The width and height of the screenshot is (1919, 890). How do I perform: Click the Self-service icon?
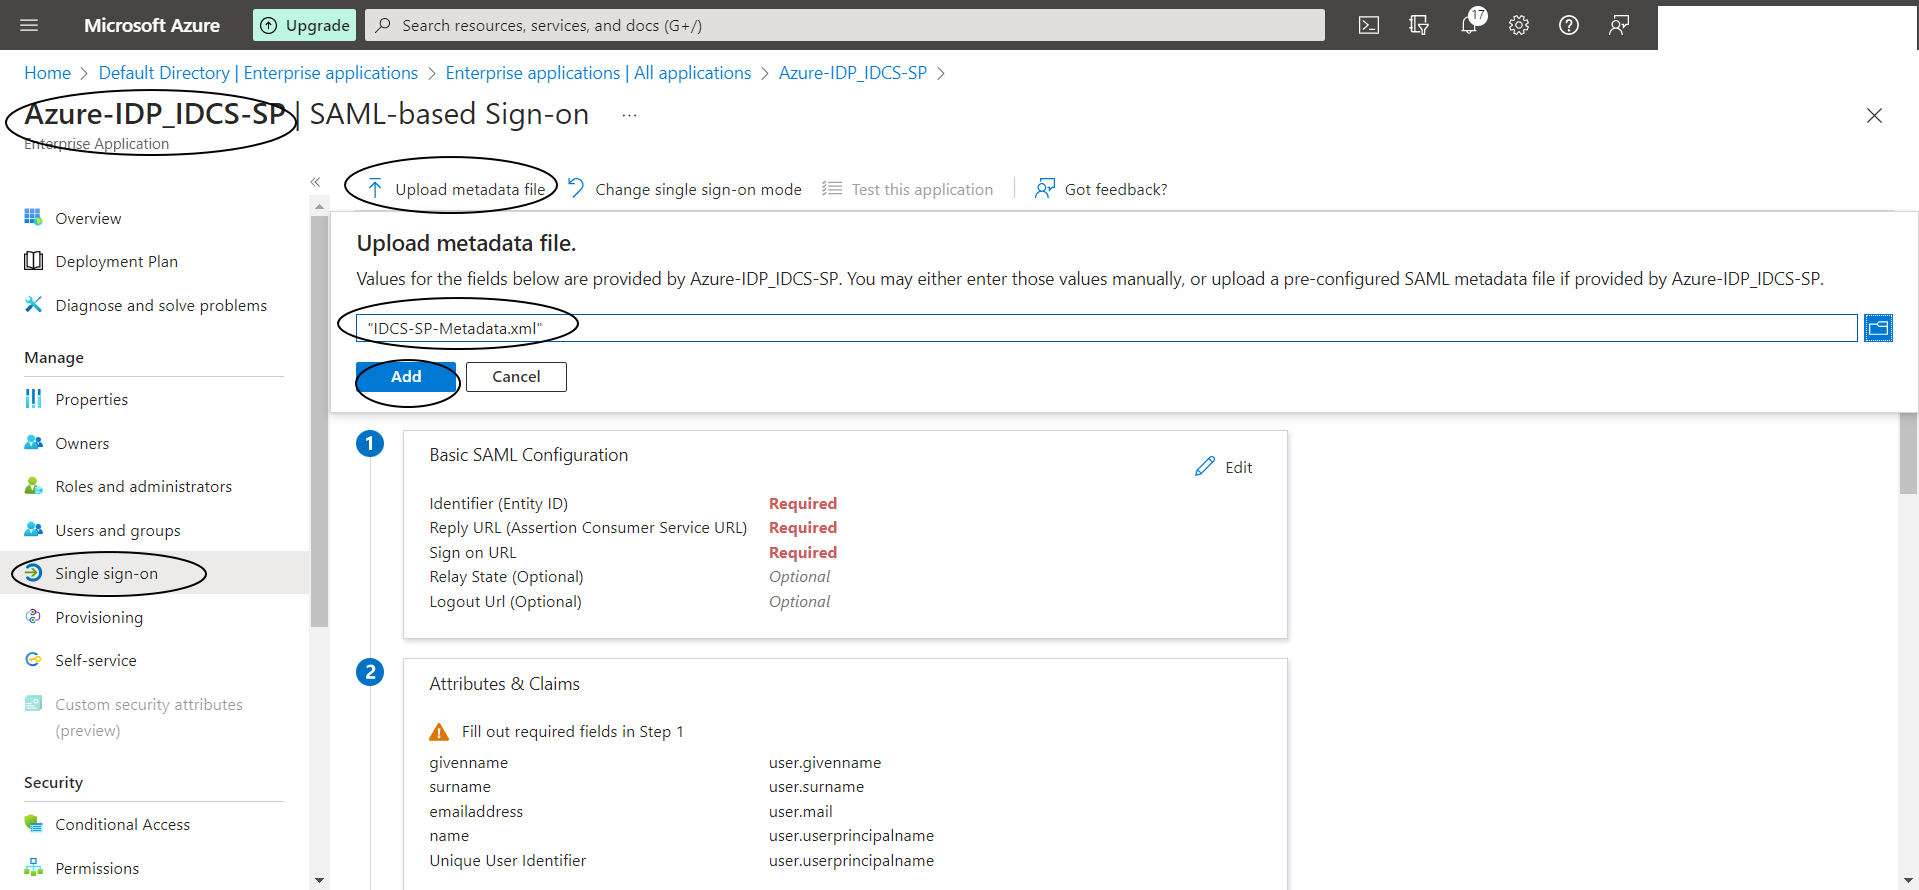pyautogui.click(x=33, y=660)
